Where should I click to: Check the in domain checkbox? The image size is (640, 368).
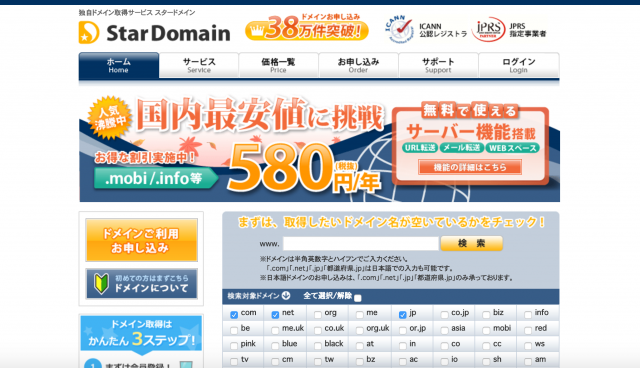pos(402,346)
